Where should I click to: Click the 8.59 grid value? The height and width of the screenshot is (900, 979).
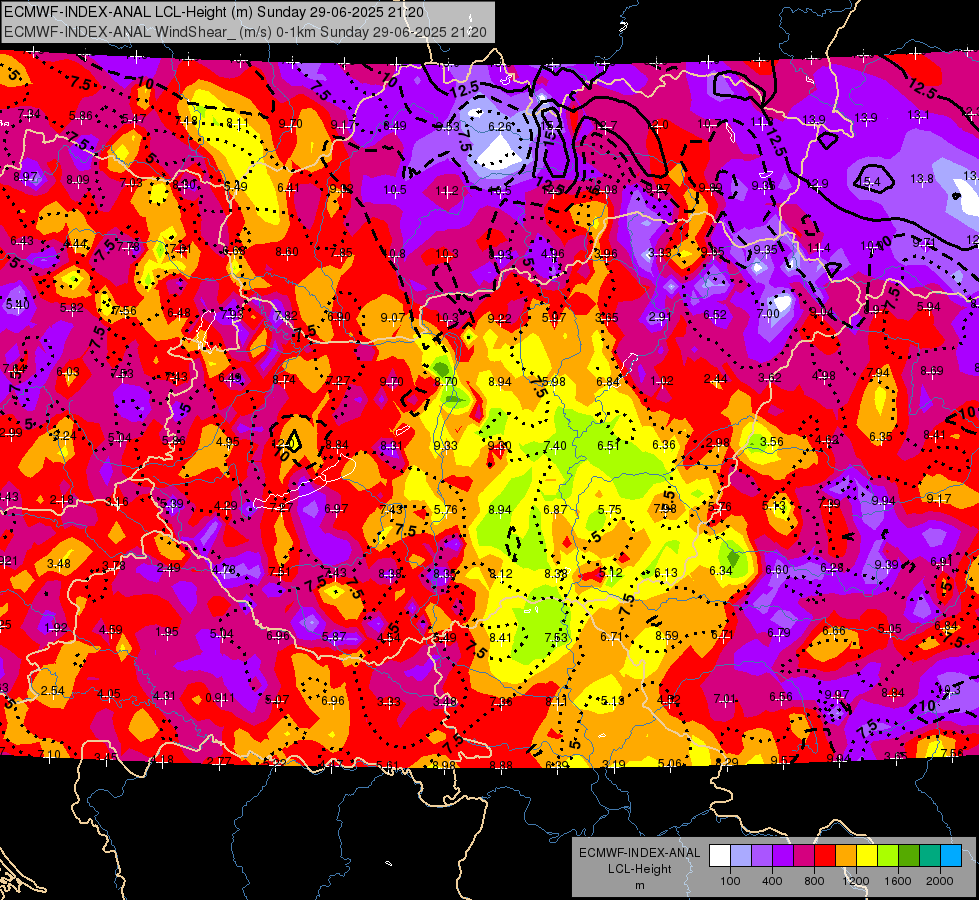click(x=667, y=635)
